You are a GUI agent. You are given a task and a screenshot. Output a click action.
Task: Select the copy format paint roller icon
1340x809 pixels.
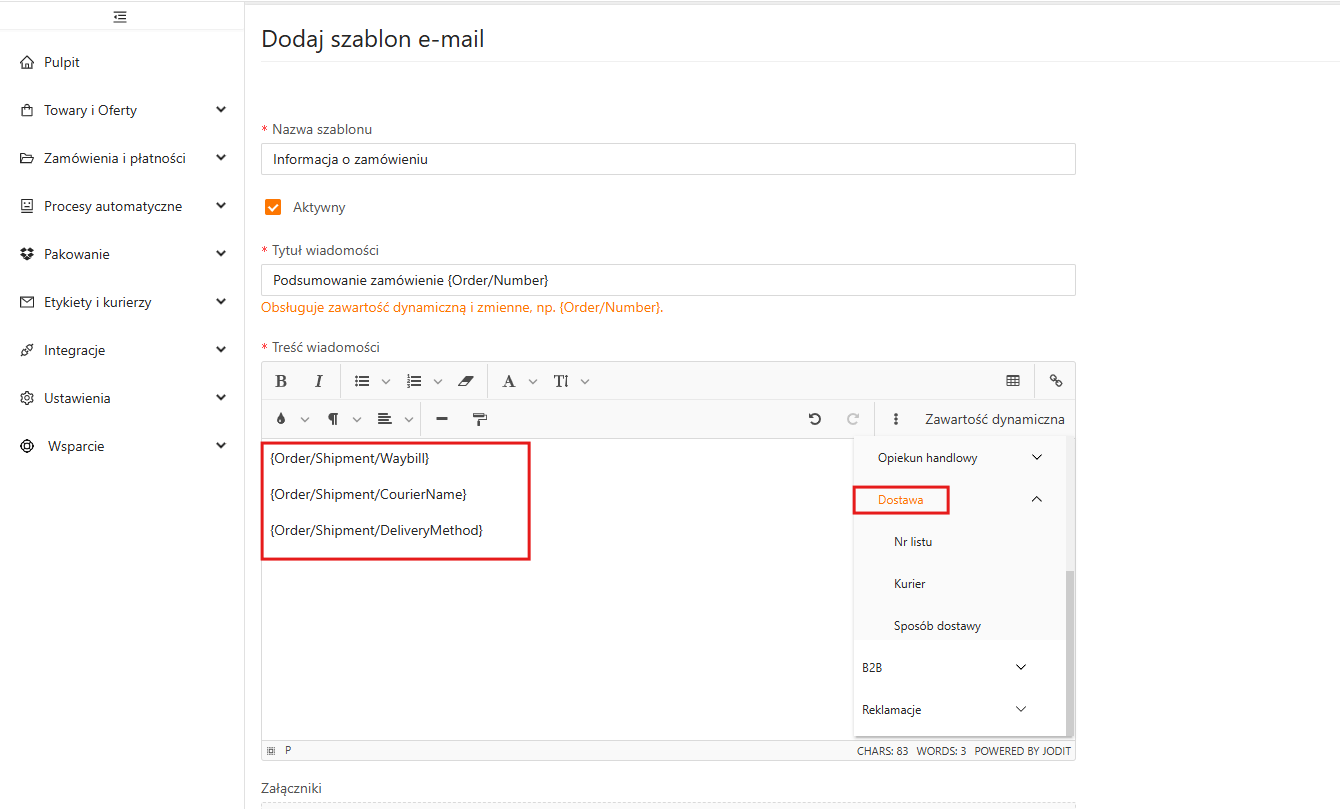480,419
